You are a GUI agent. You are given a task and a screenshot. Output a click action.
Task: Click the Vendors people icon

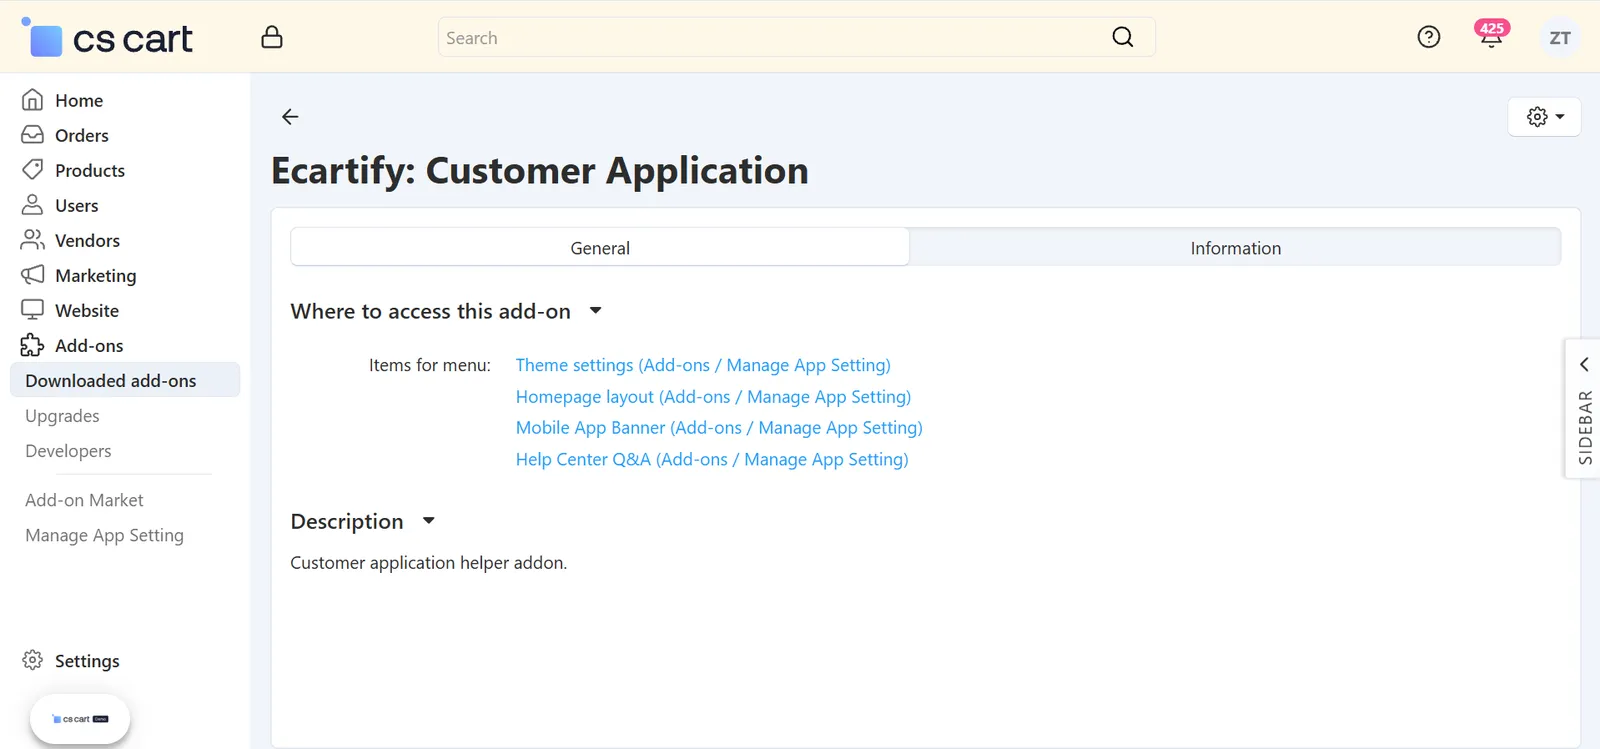(33, 240)
